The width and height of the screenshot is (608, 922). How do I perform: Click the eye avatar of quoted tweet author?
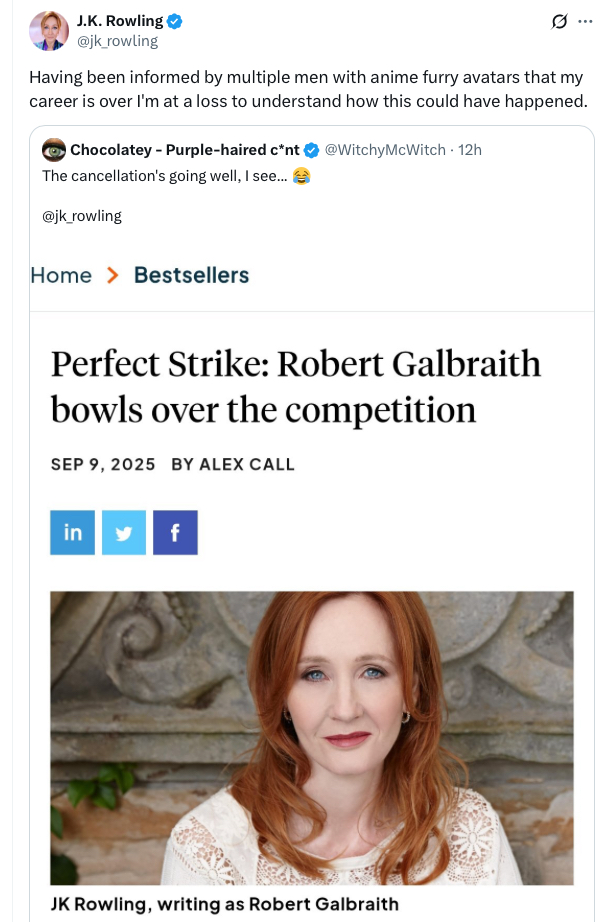[x=54, y=150]
